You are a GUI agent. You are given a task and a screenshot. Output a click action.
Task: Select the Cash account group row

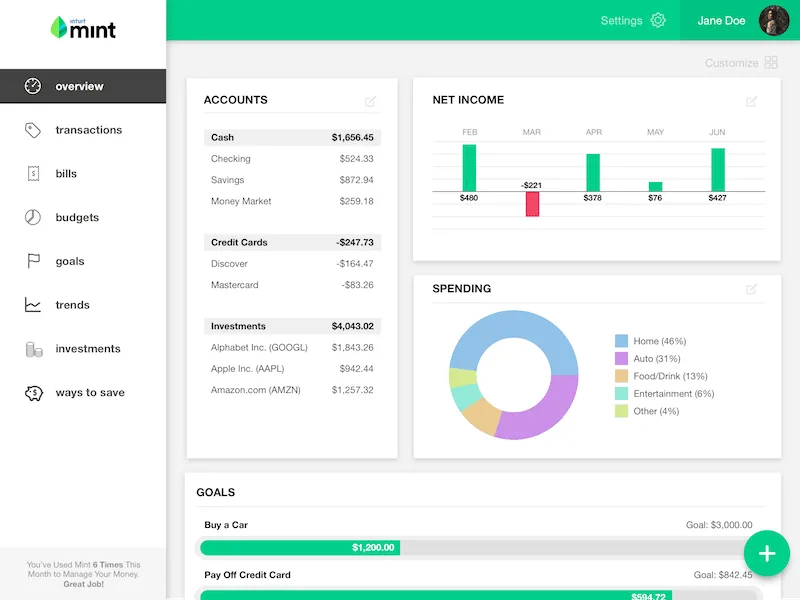pos(292,137)
